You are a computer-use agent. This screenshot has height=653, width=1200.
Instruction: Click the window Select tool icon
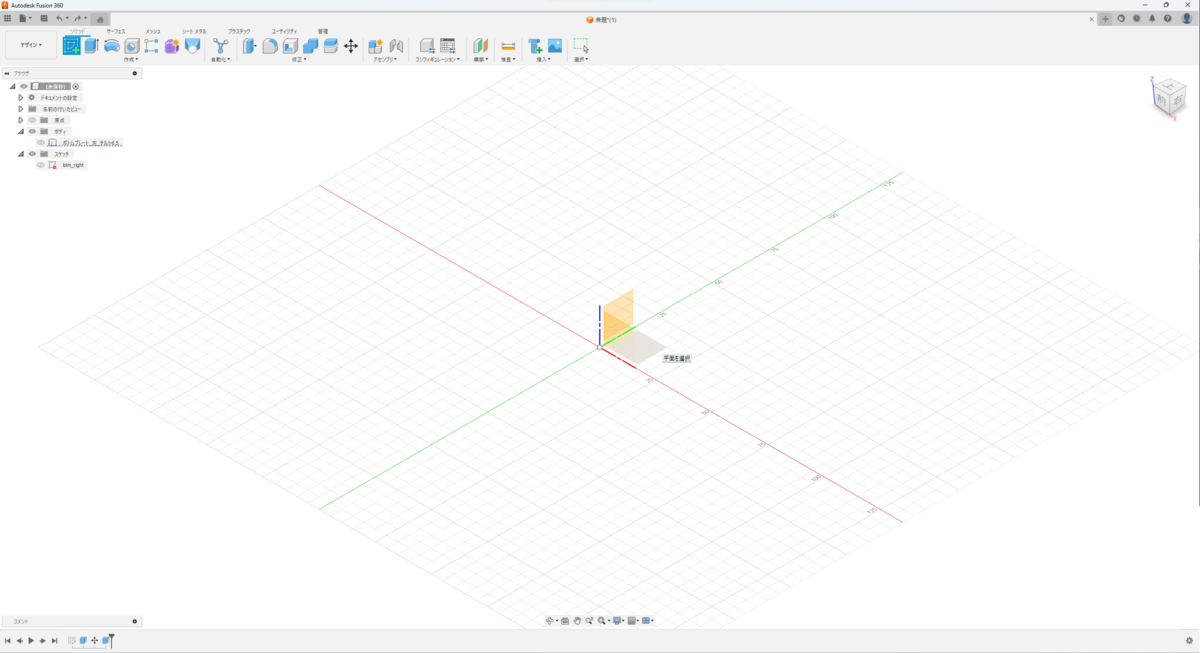pyautogui.click(x=581, y=46)
